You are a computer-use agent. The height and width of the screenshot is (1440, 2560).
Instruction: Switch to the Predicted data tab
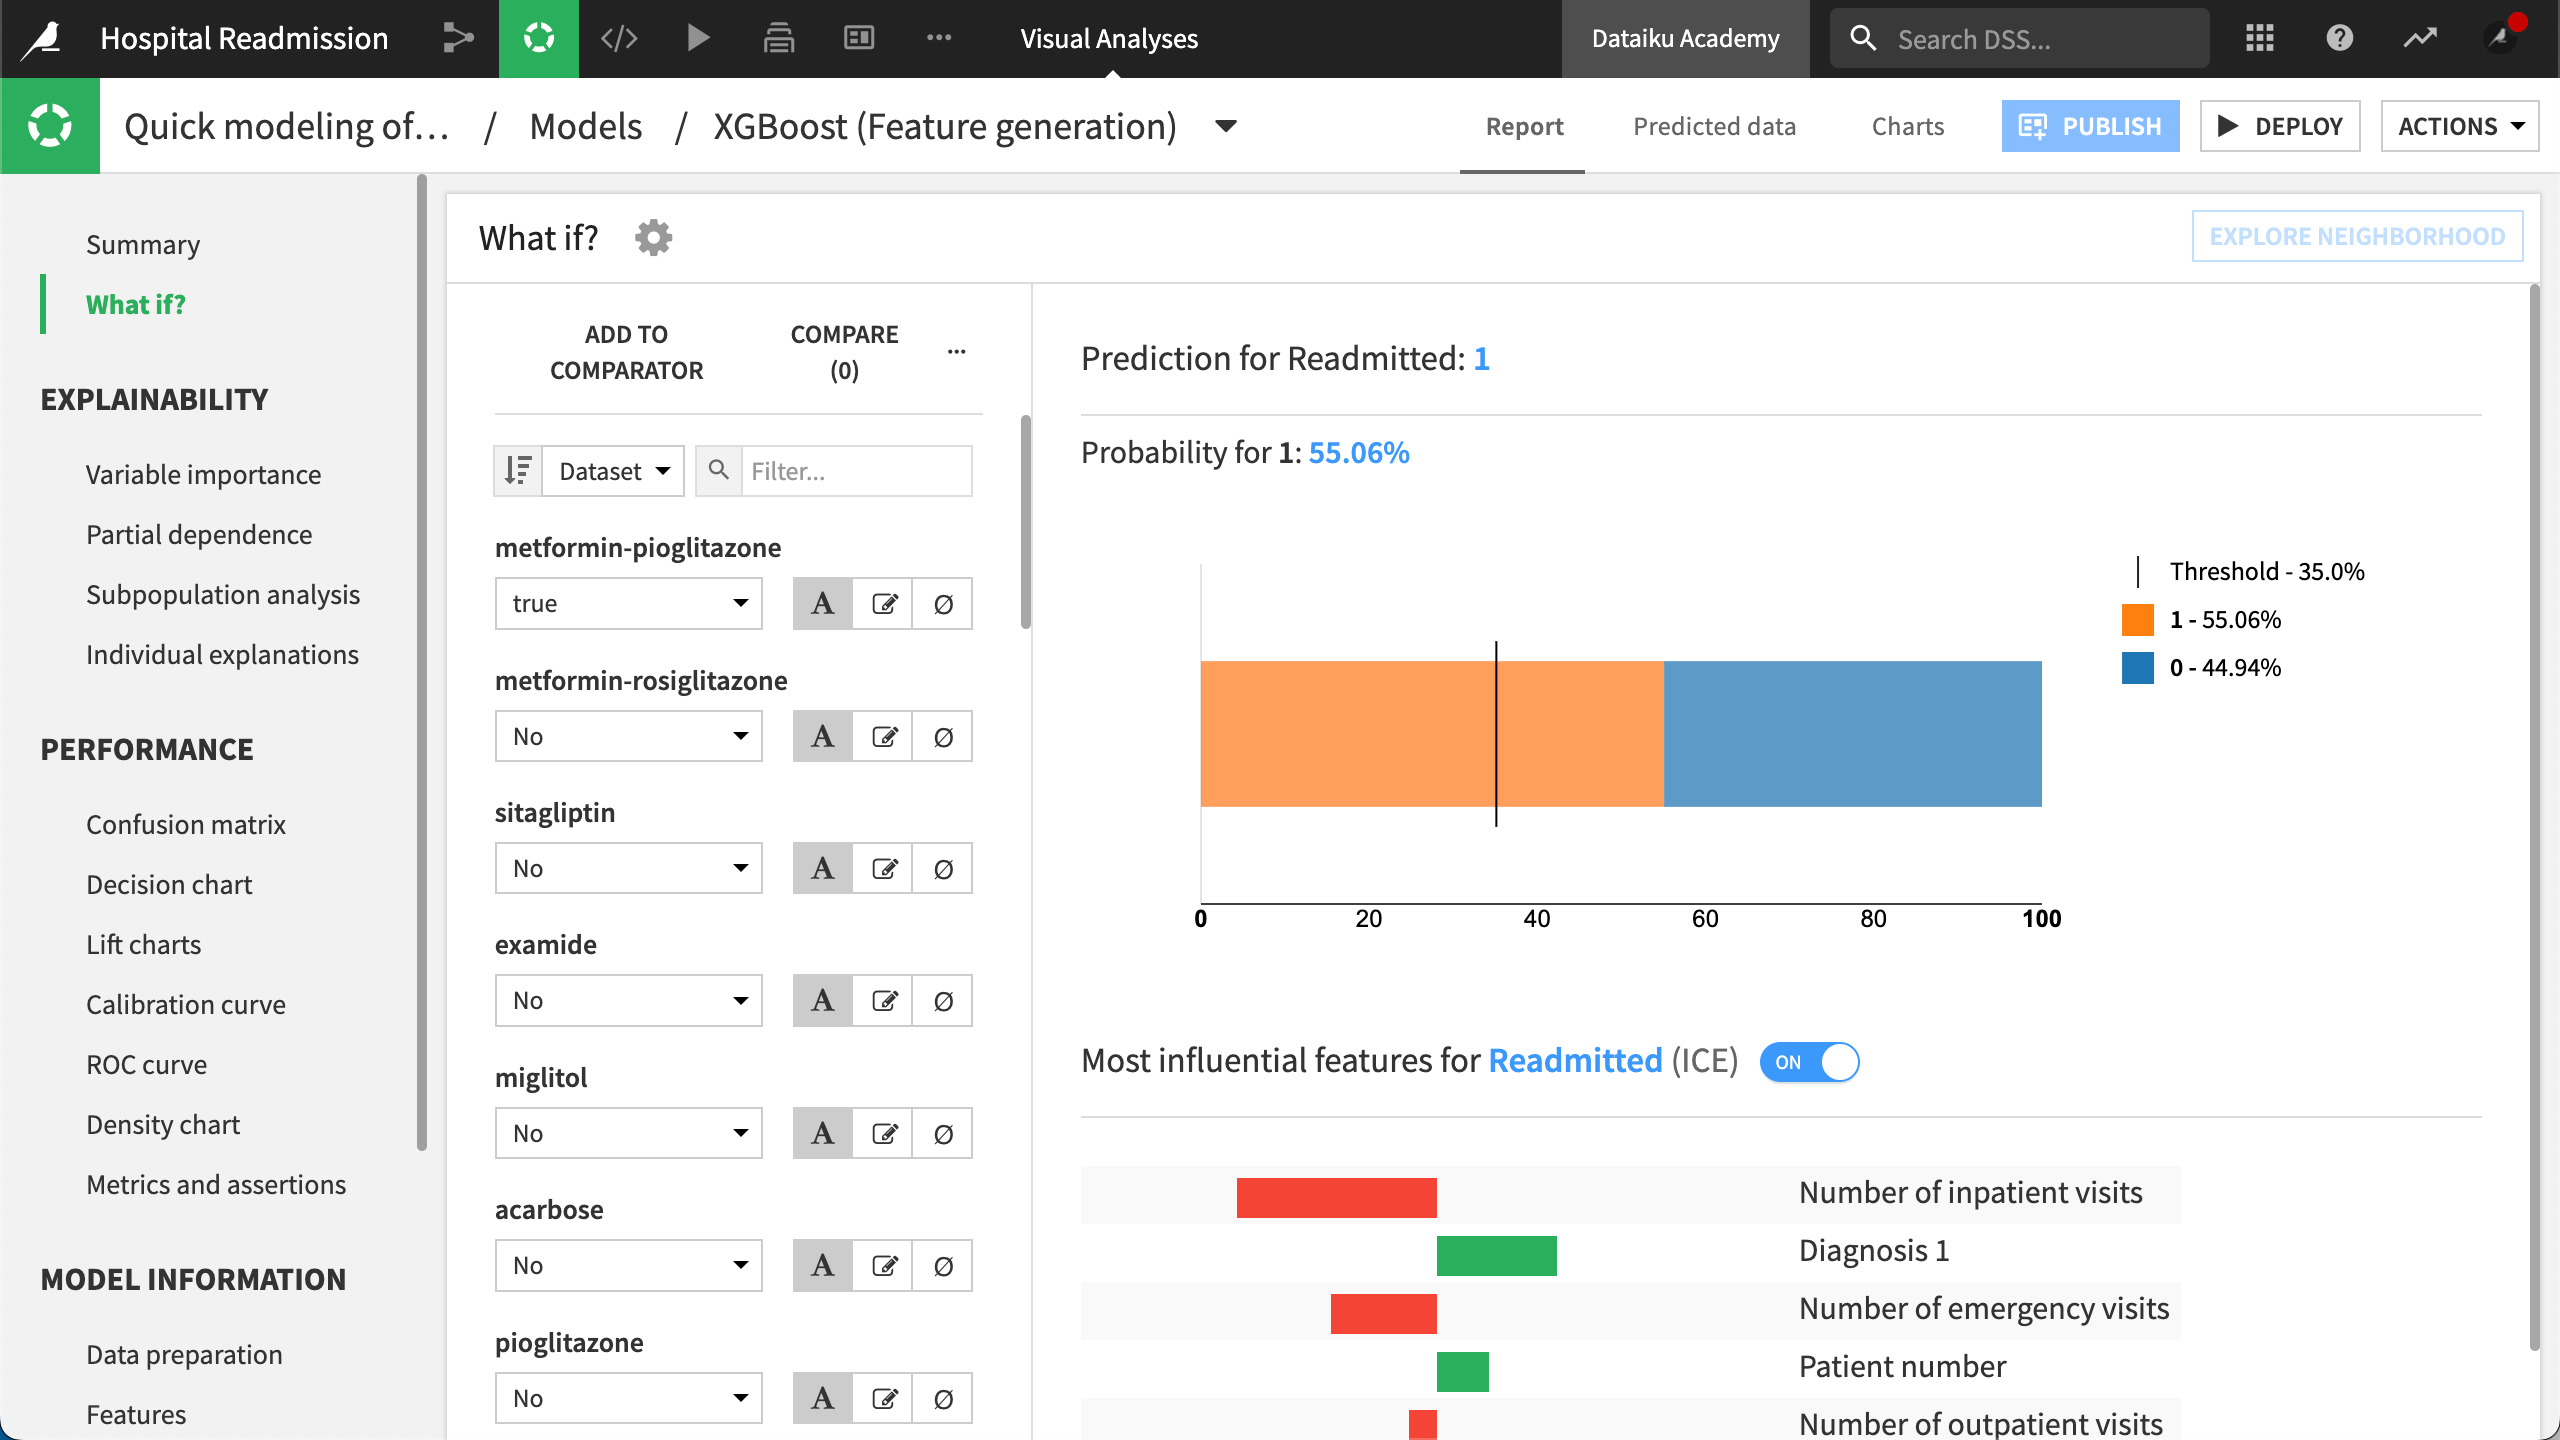[x=1714, y=125]
